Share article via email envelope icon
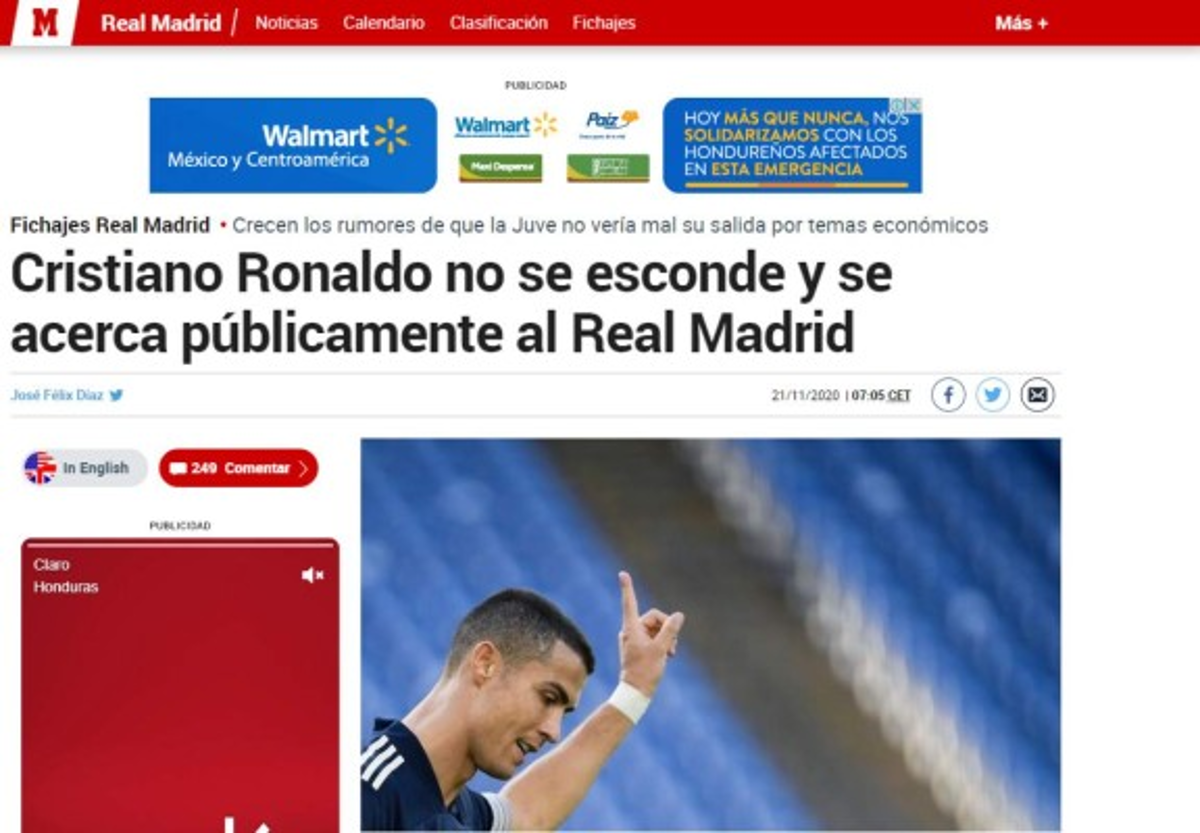 1038,395
